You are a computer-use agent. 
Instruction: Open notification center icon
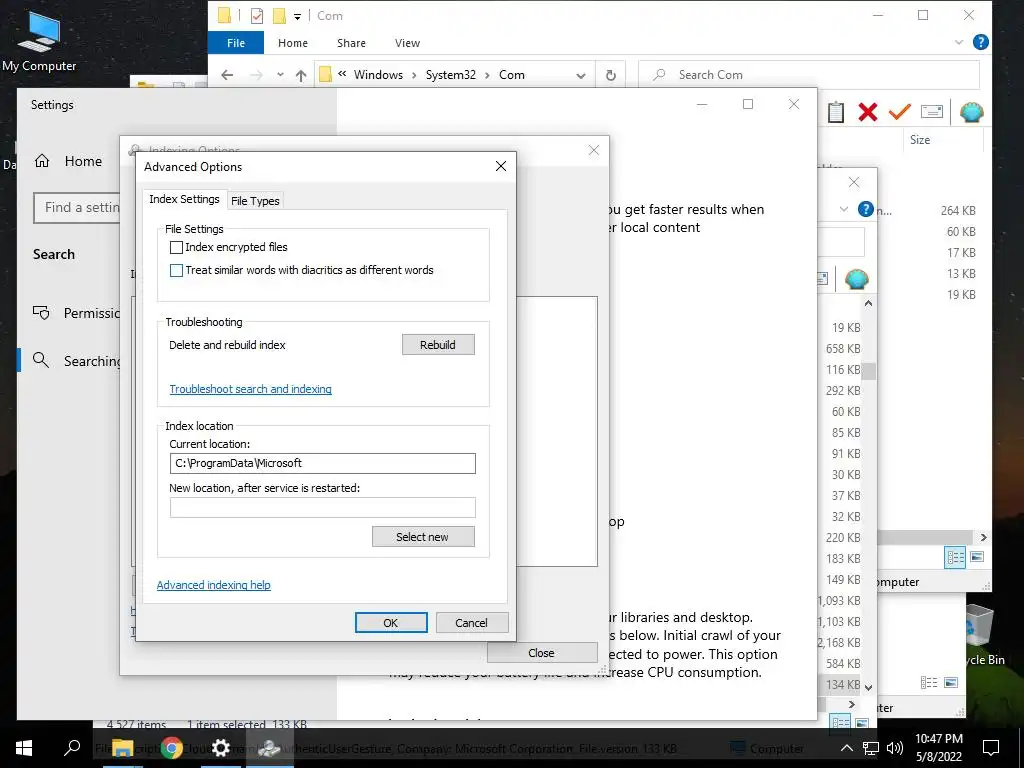[x=991, y=748]
